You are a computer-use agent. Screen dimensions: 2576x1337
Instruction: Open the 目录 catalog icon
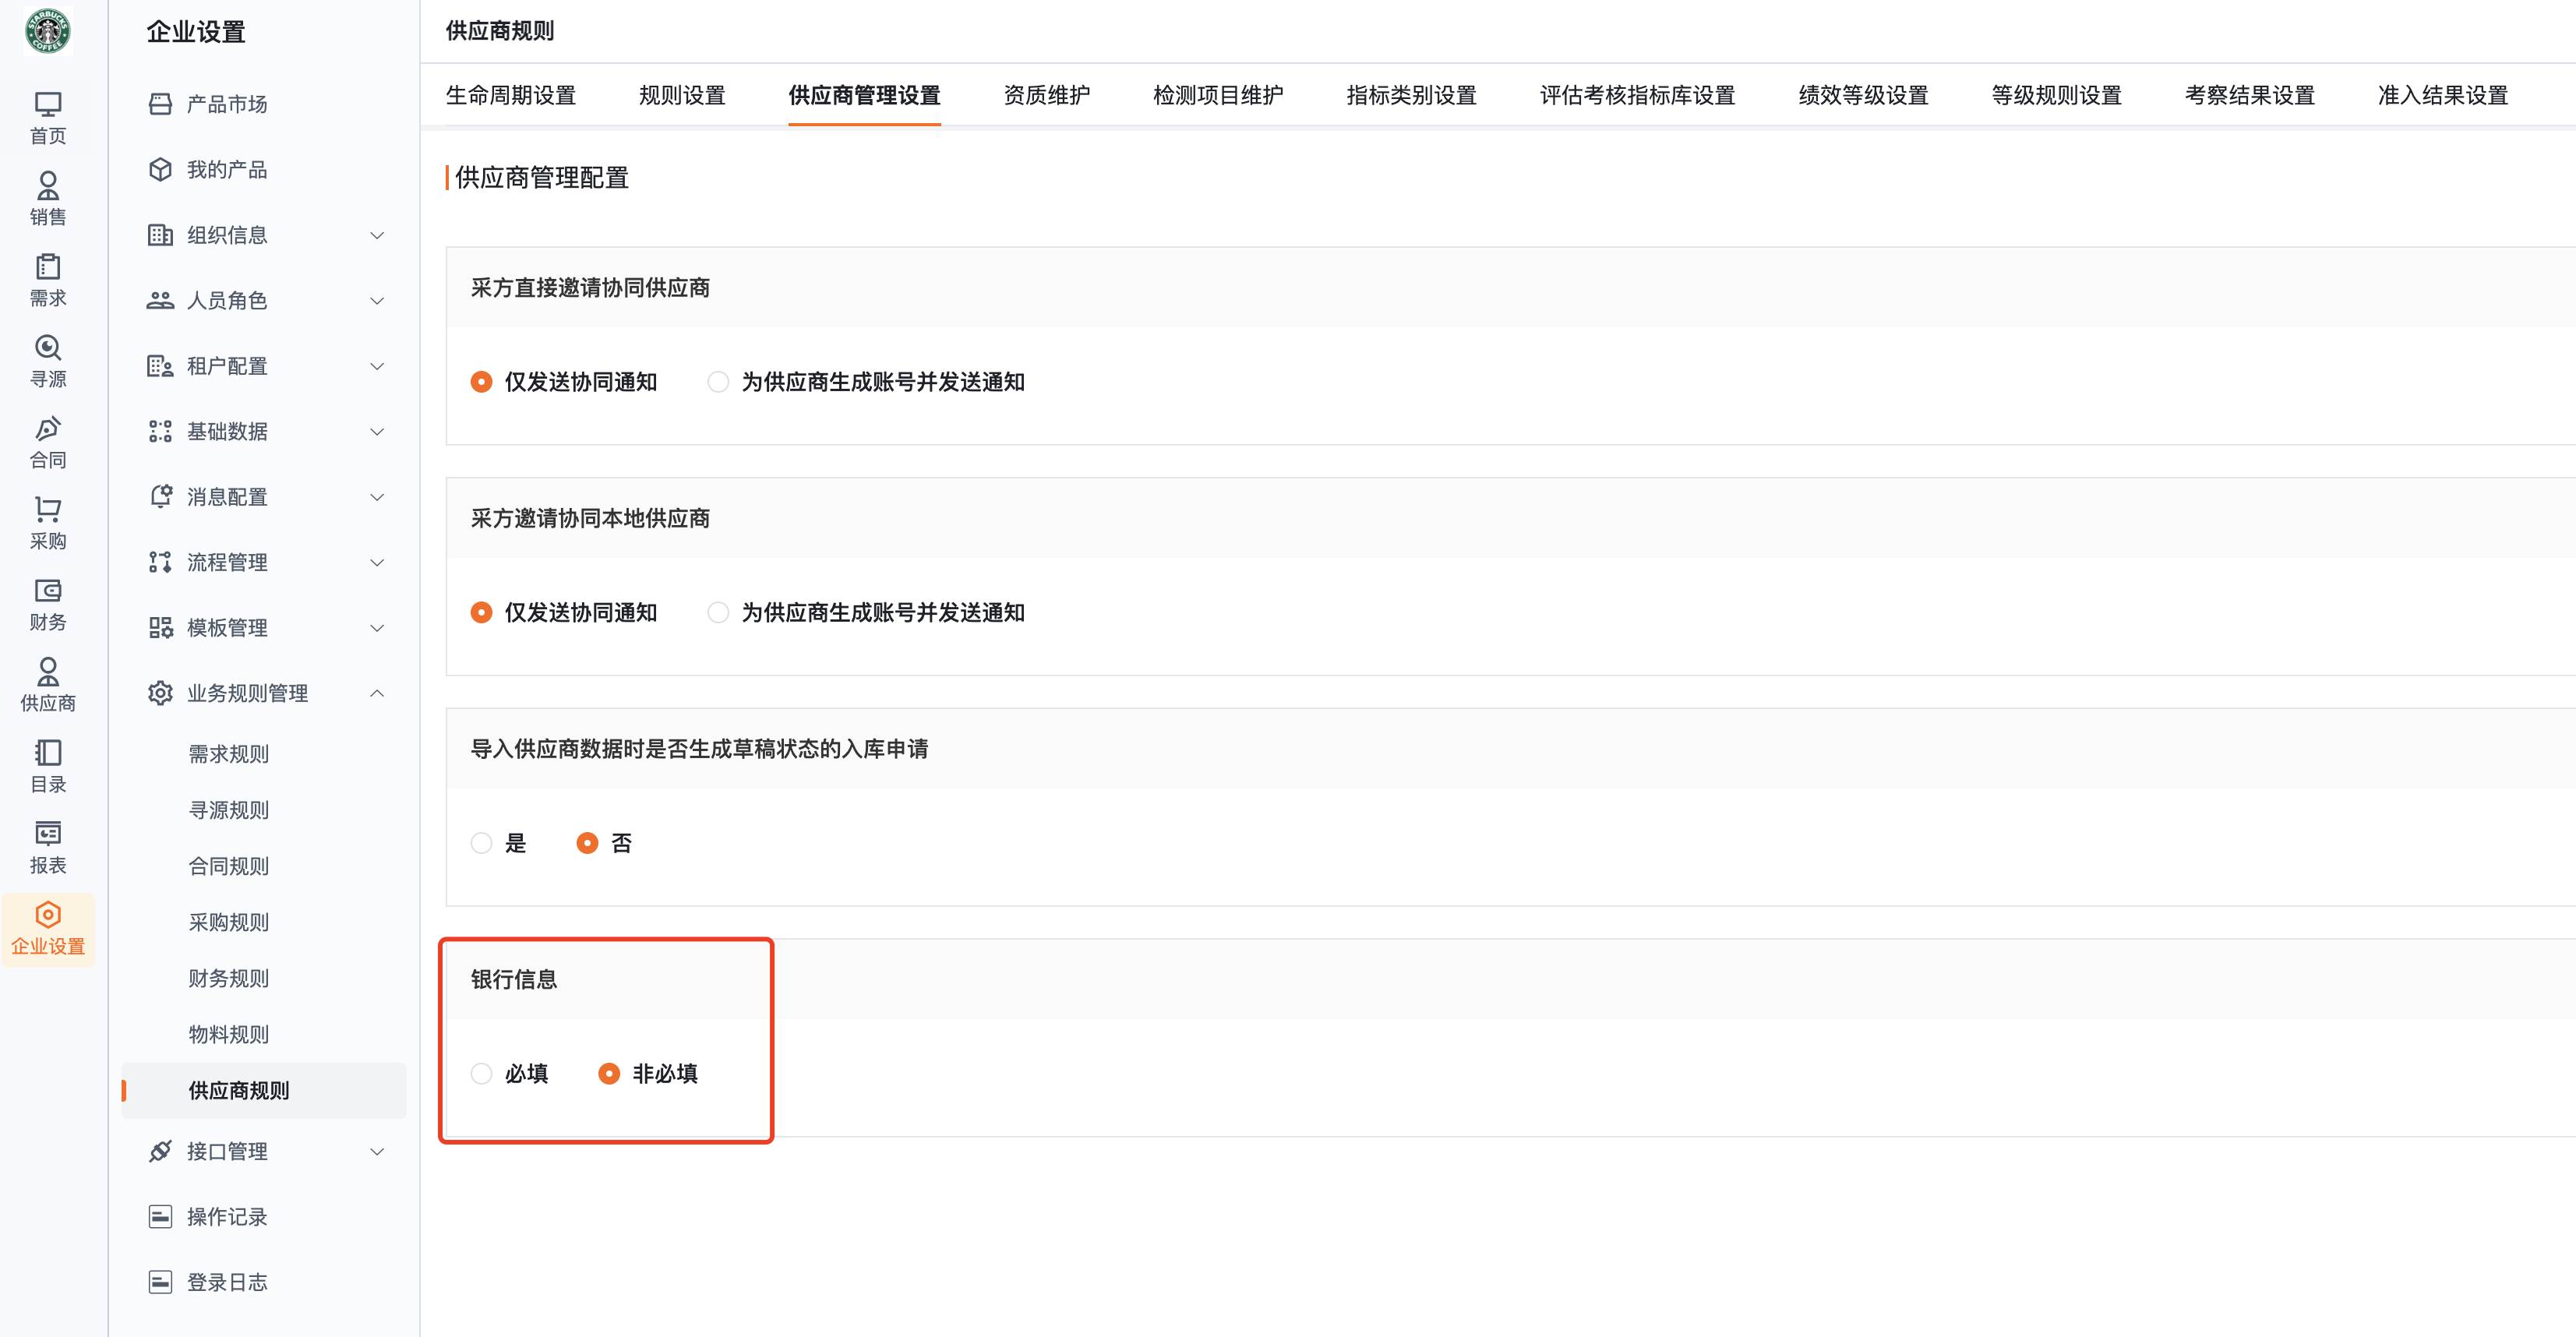(48, 752)
